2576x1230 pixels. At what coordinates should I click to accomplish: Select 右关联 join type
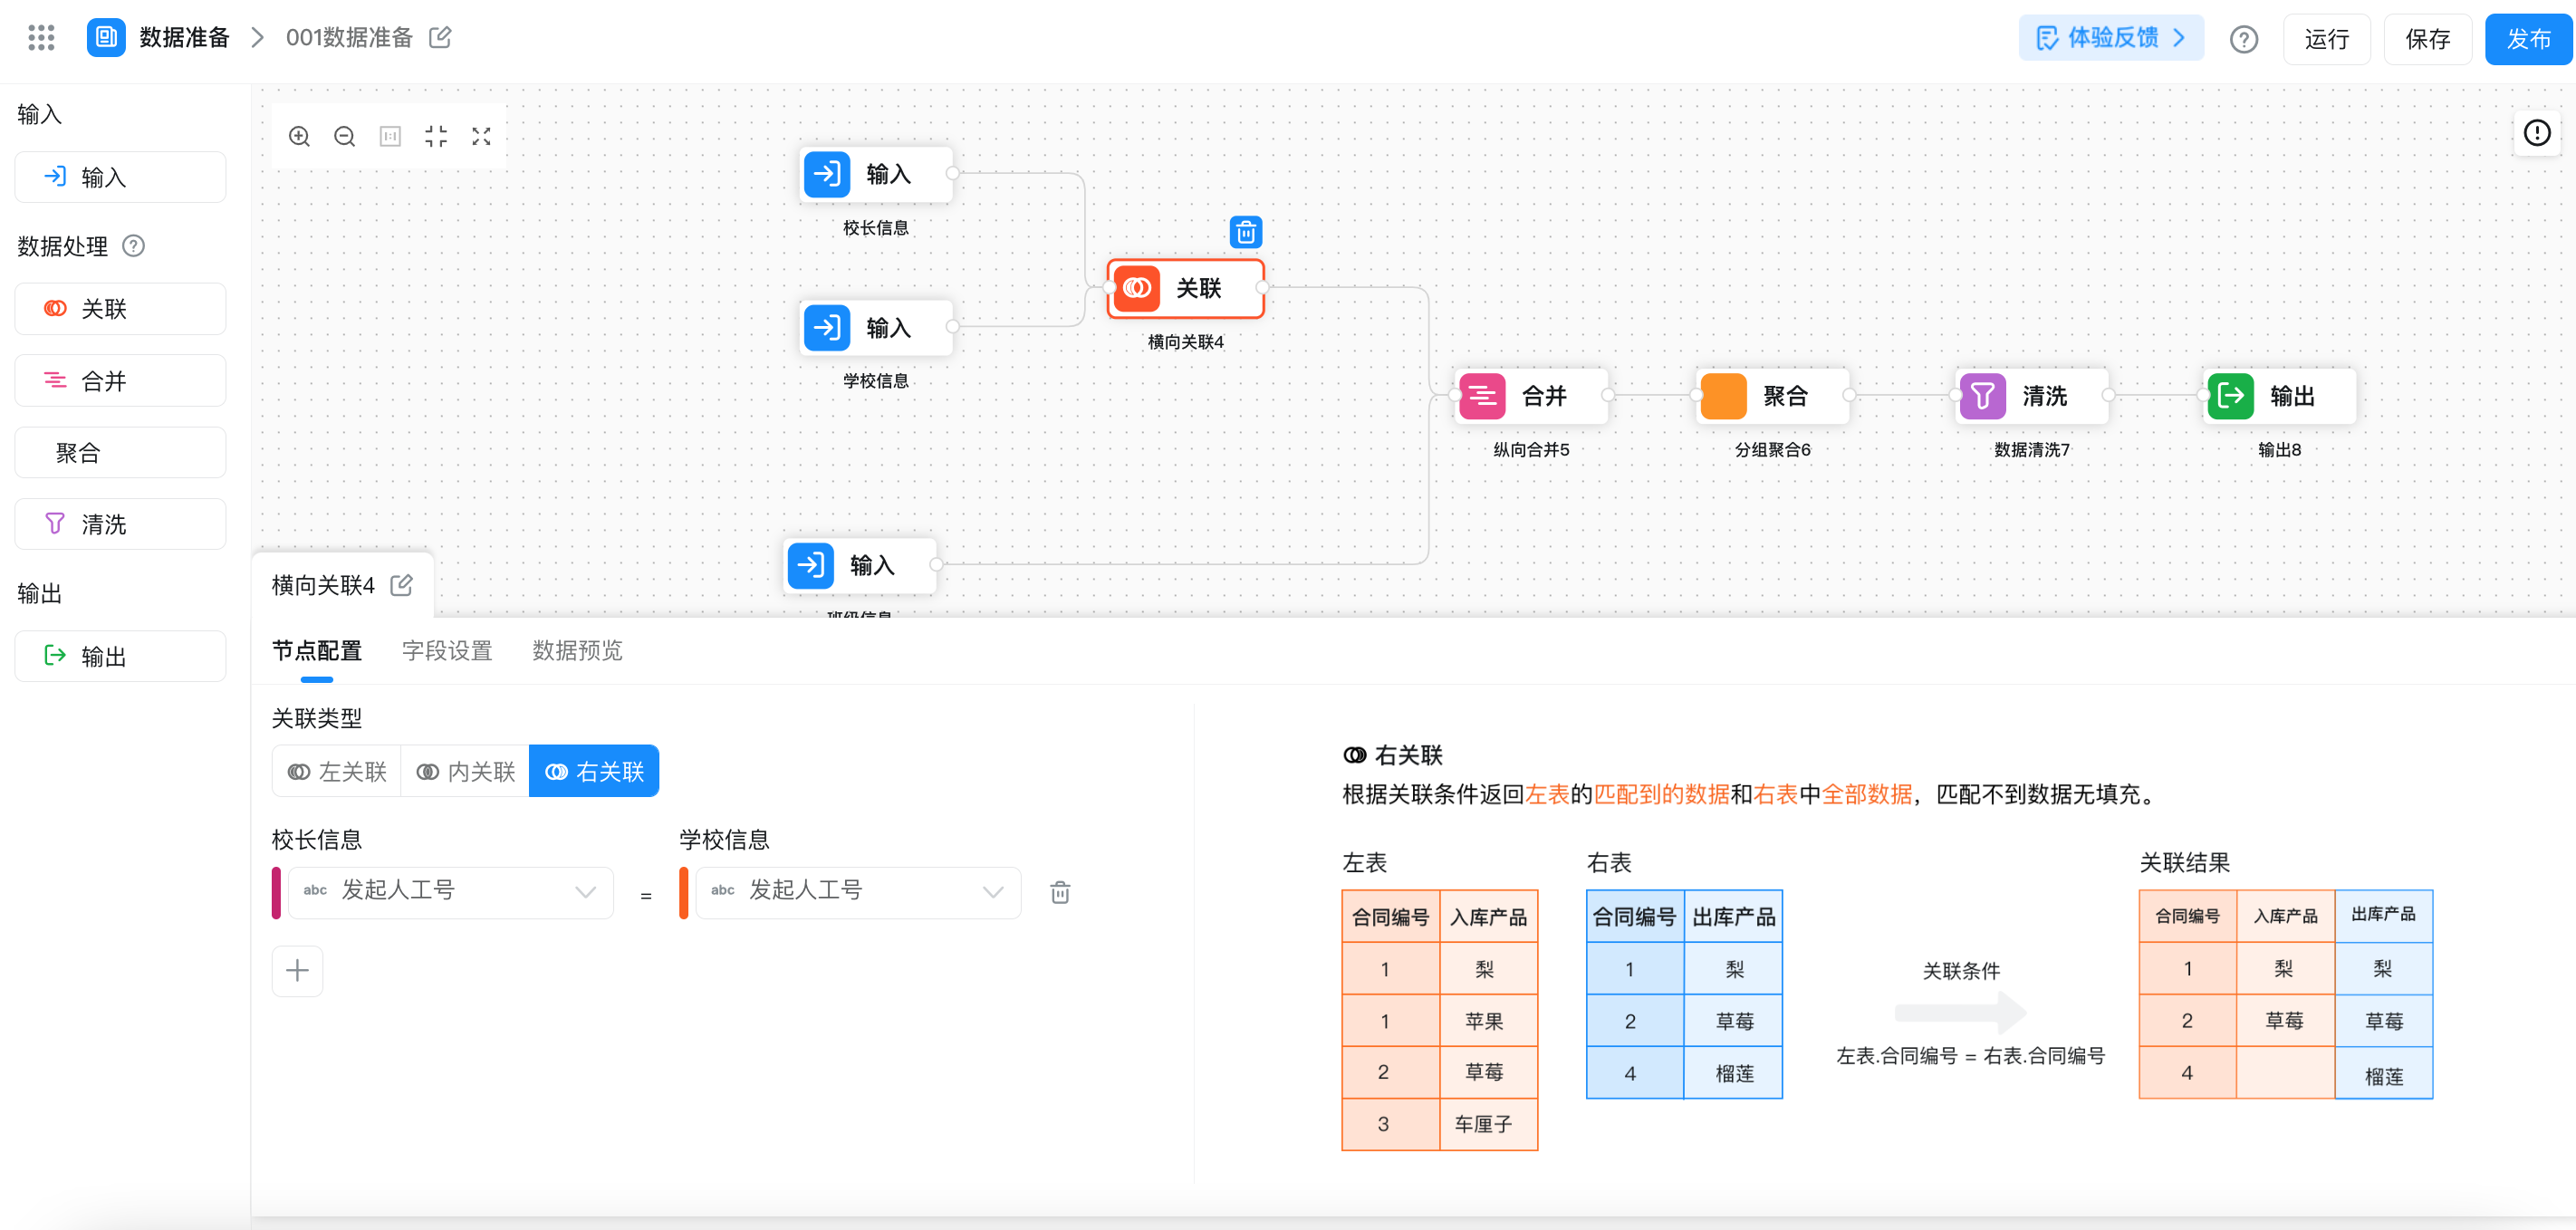tap(594, 772)
